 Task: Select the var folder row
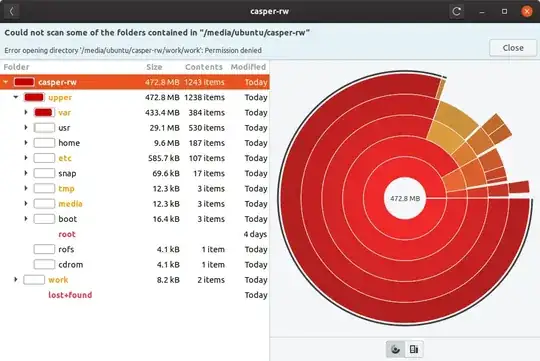tap(135, 112)
